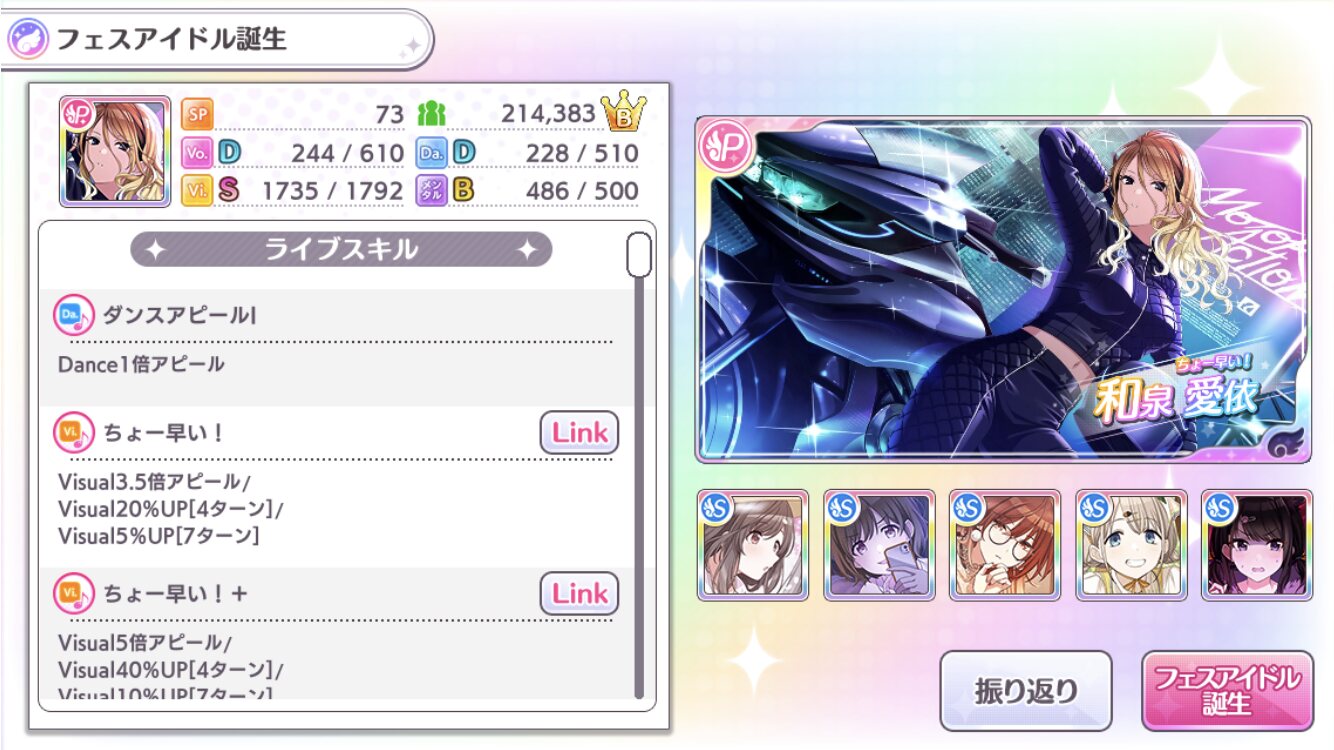
Task: Click the ちょー早い! visual skill icon
Action: pos(74,433)
